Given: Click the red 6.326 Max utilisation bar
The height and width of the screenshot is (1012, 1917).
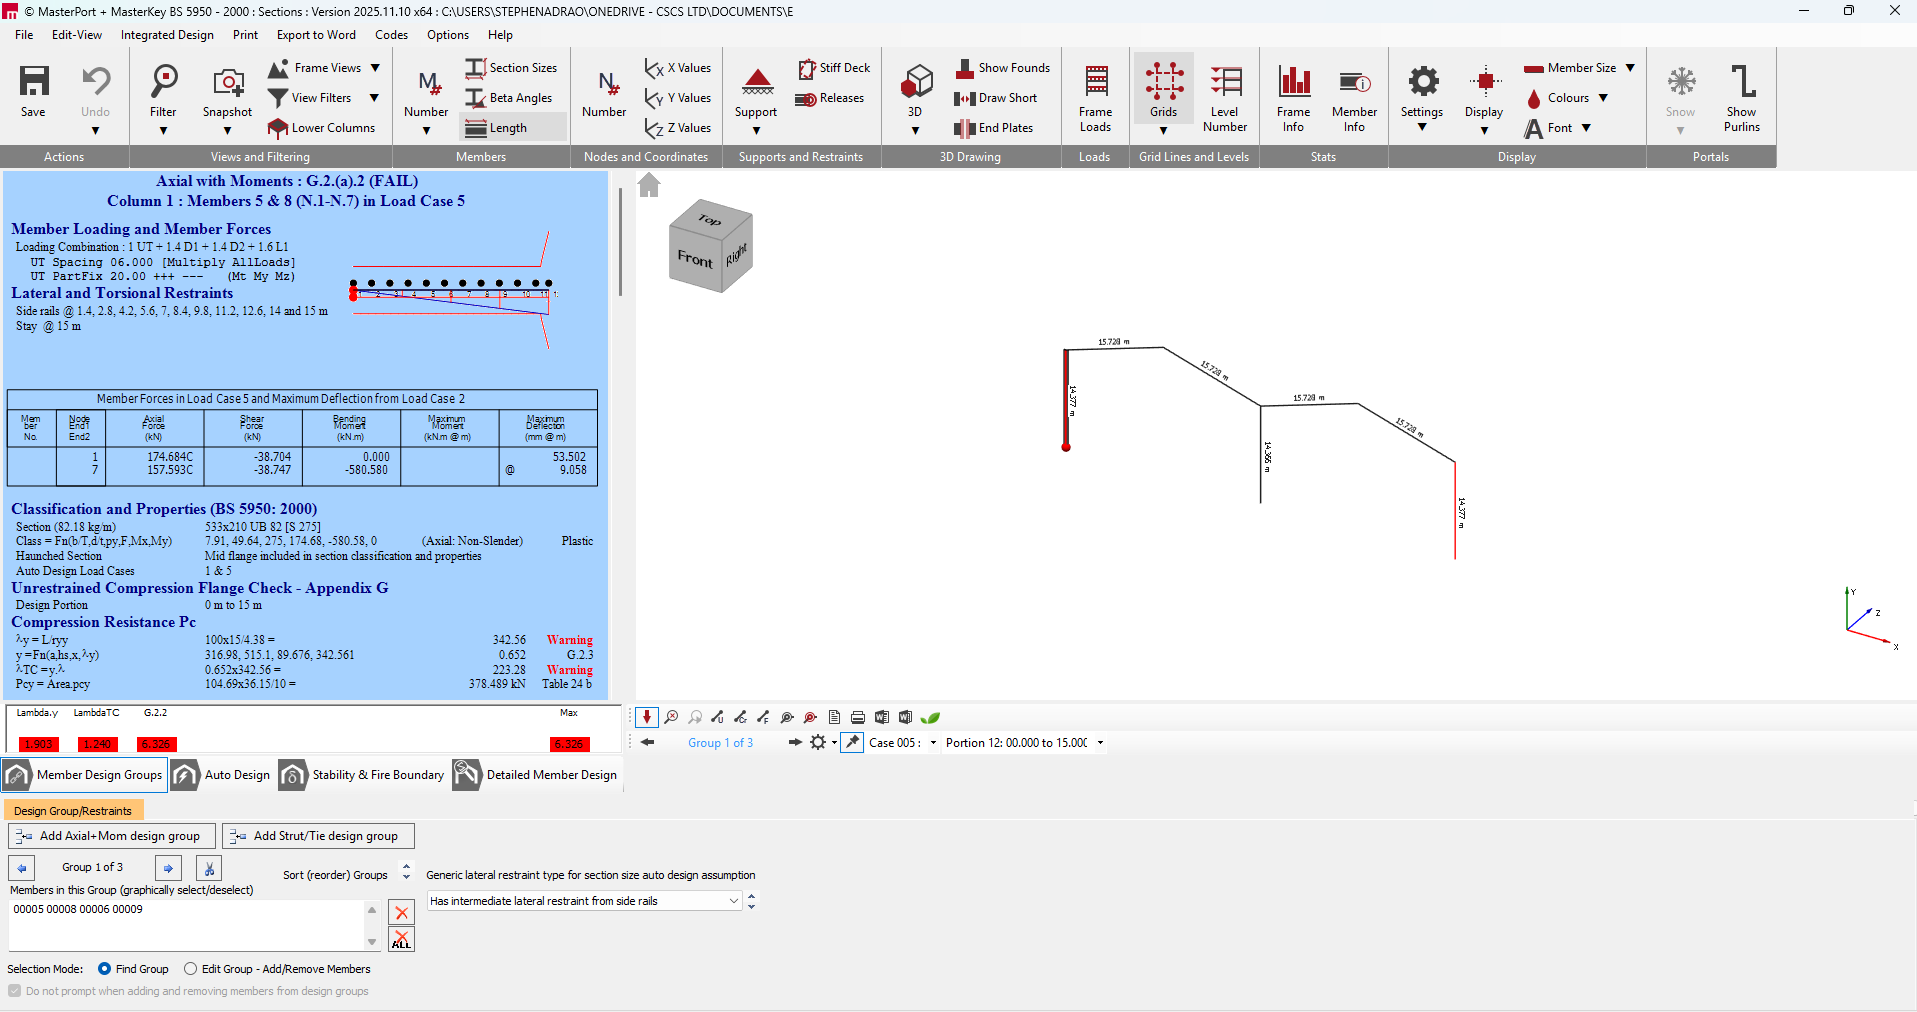Looking at the screenshot, I should pyautogui.click(x=569, y=744).
